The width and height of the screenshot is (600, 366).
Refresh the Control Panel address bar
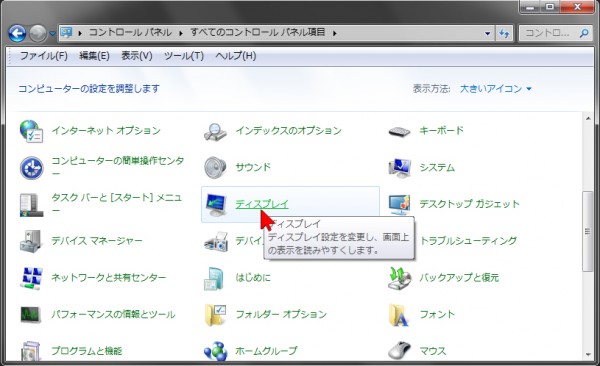pyautogui.click(x=504, y=33)
